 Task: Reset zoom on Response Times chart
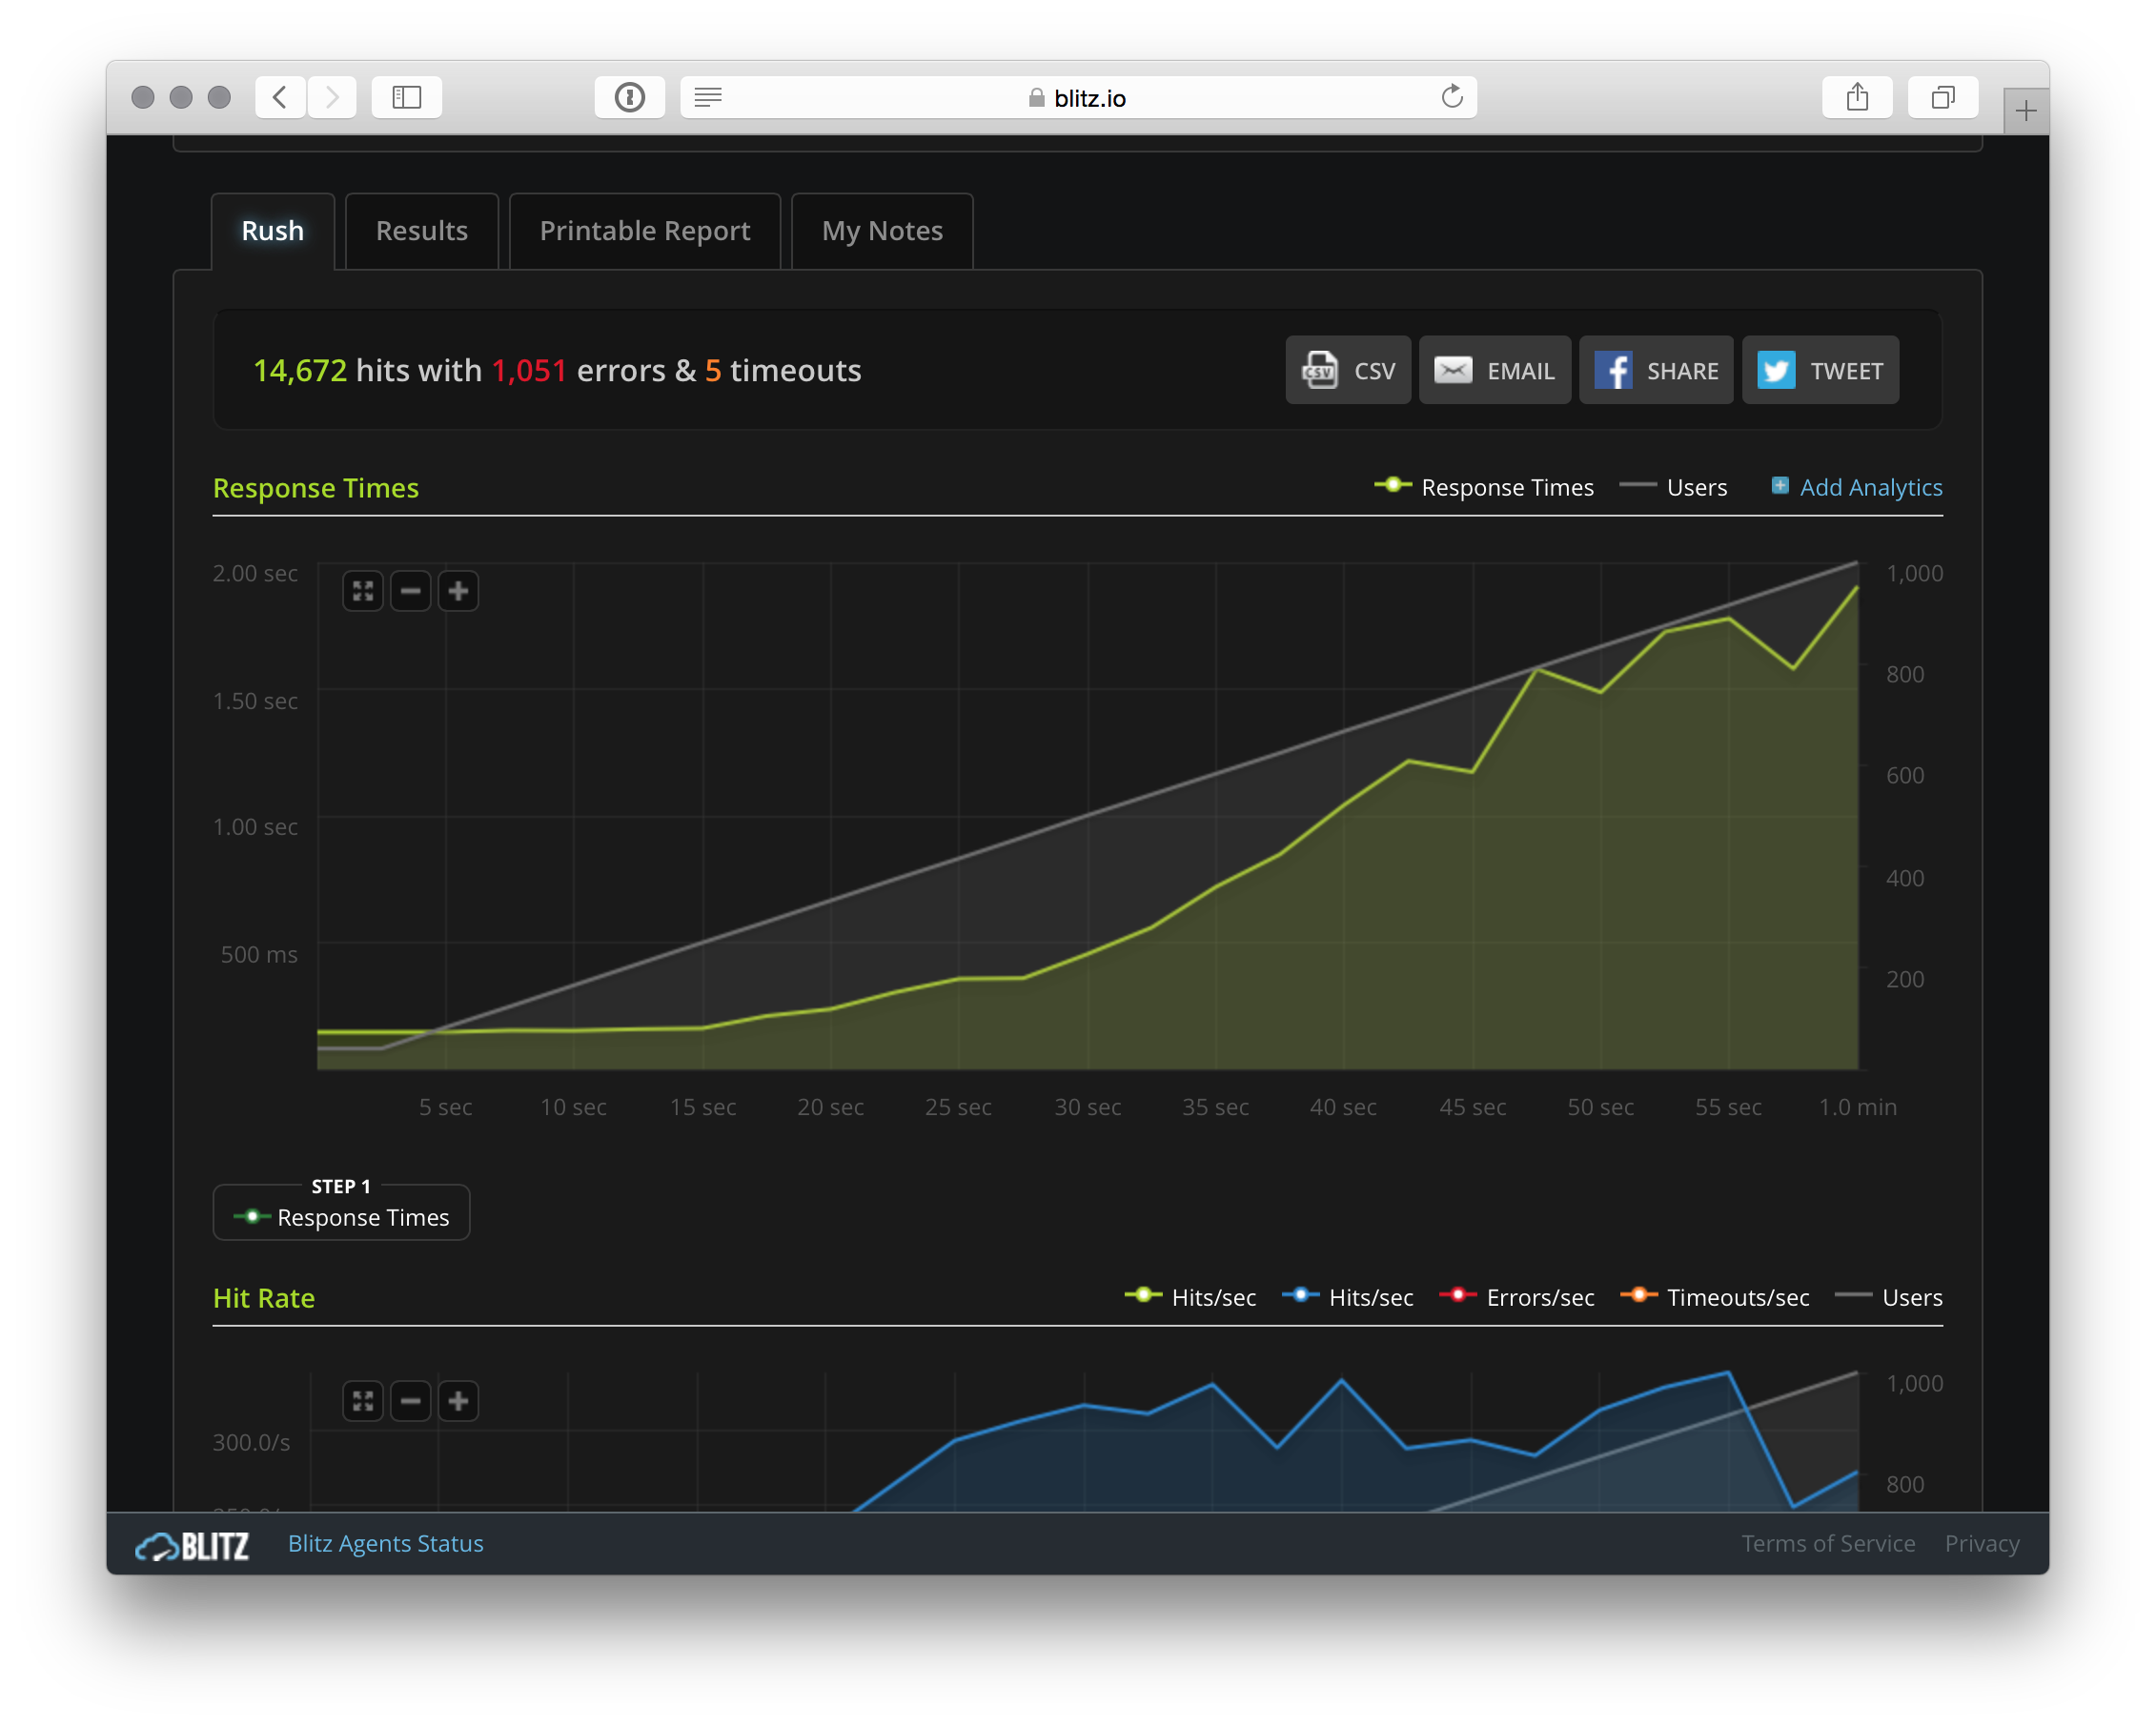pyautogui.click(x=362, y=591)
